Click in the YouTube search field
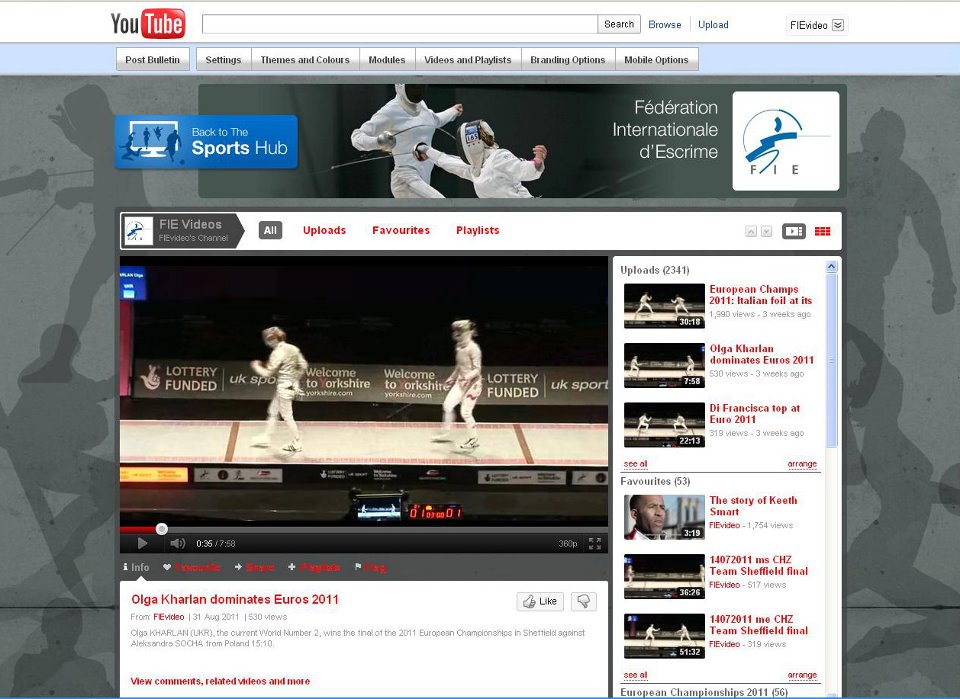The height and width of the screenshot is (699, 960). tap(400, 24)
